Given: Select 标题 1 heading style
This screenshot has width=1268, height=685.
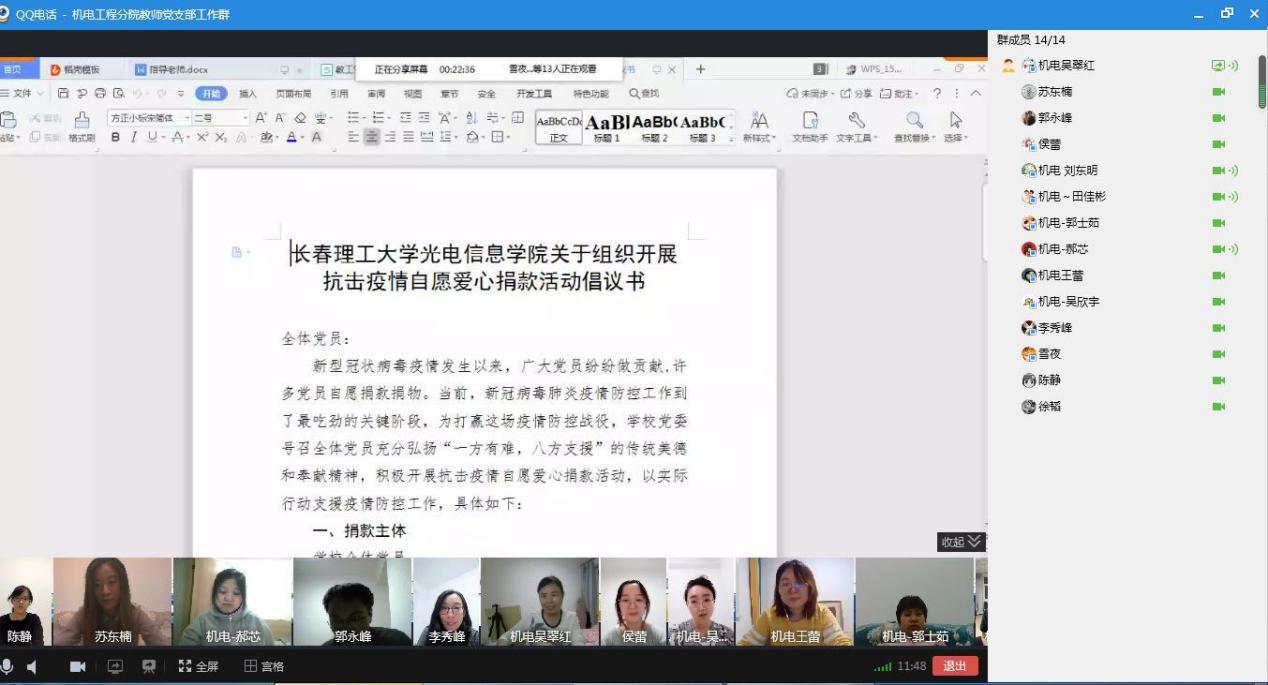Looking at the screenshot, I should point(606,127).
